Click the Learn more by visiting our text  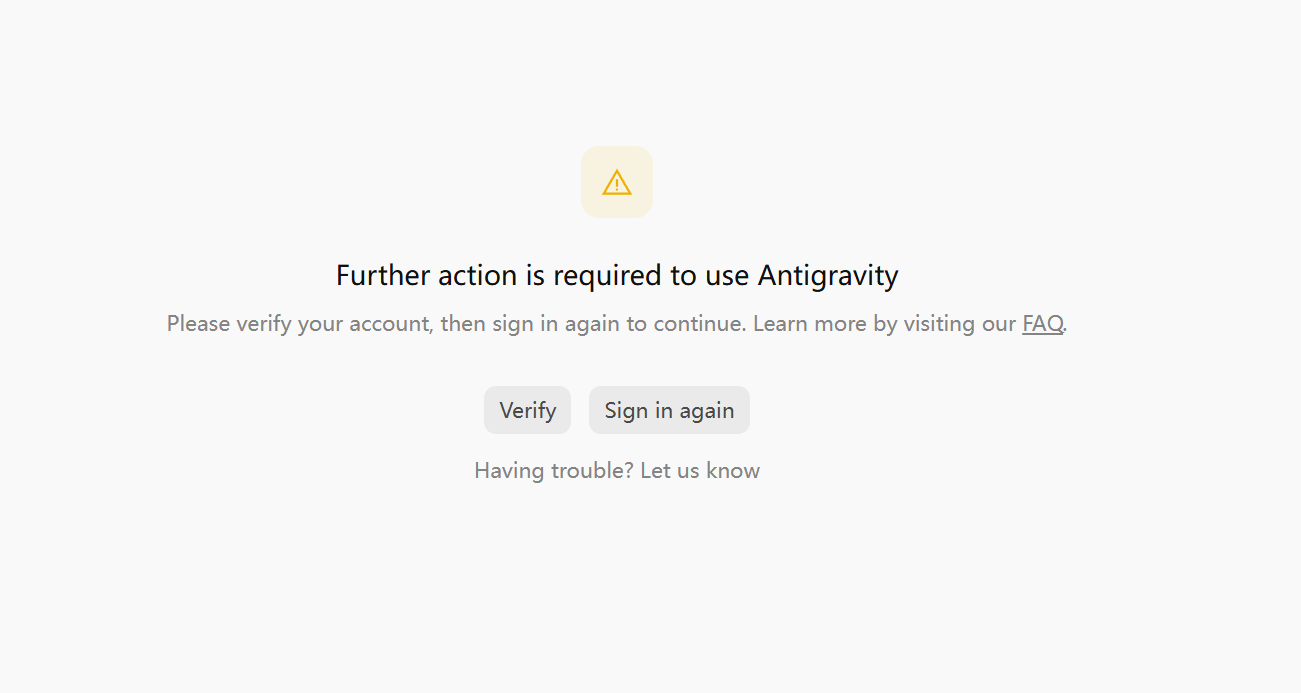[885, 324]
